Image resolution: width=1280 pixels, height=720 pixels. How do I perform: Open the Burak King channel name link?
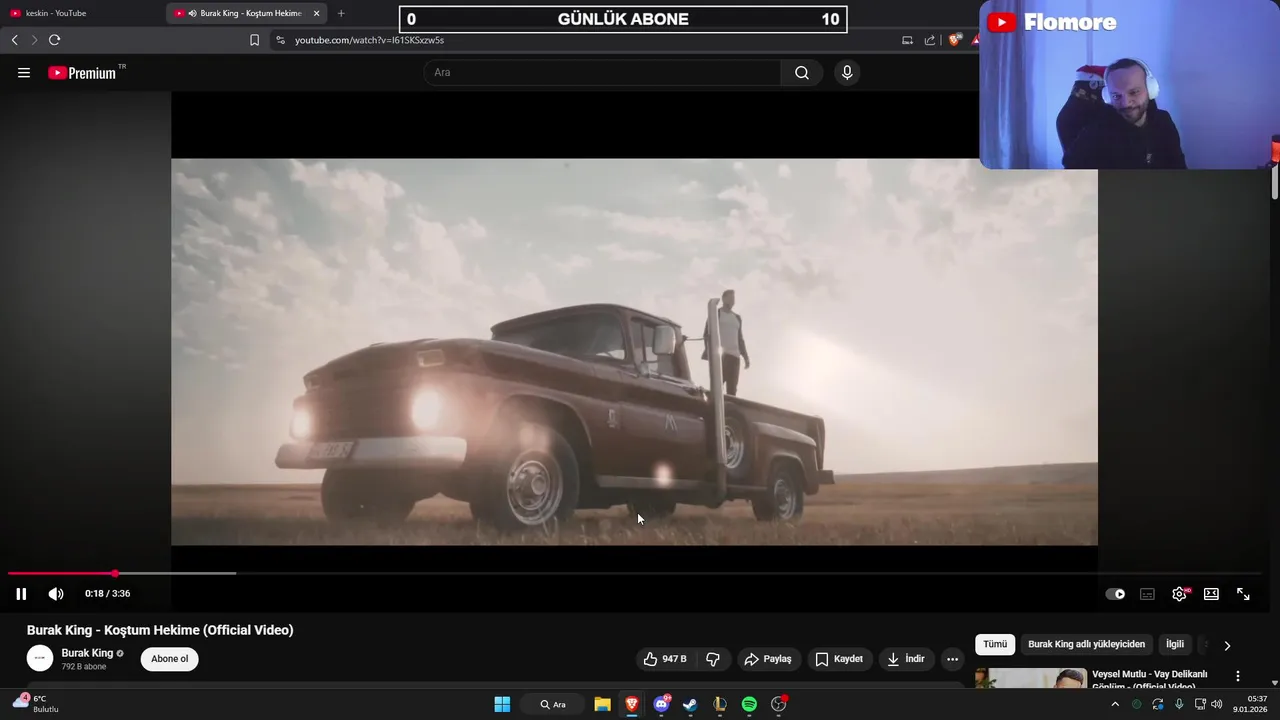tap(87, 653)
